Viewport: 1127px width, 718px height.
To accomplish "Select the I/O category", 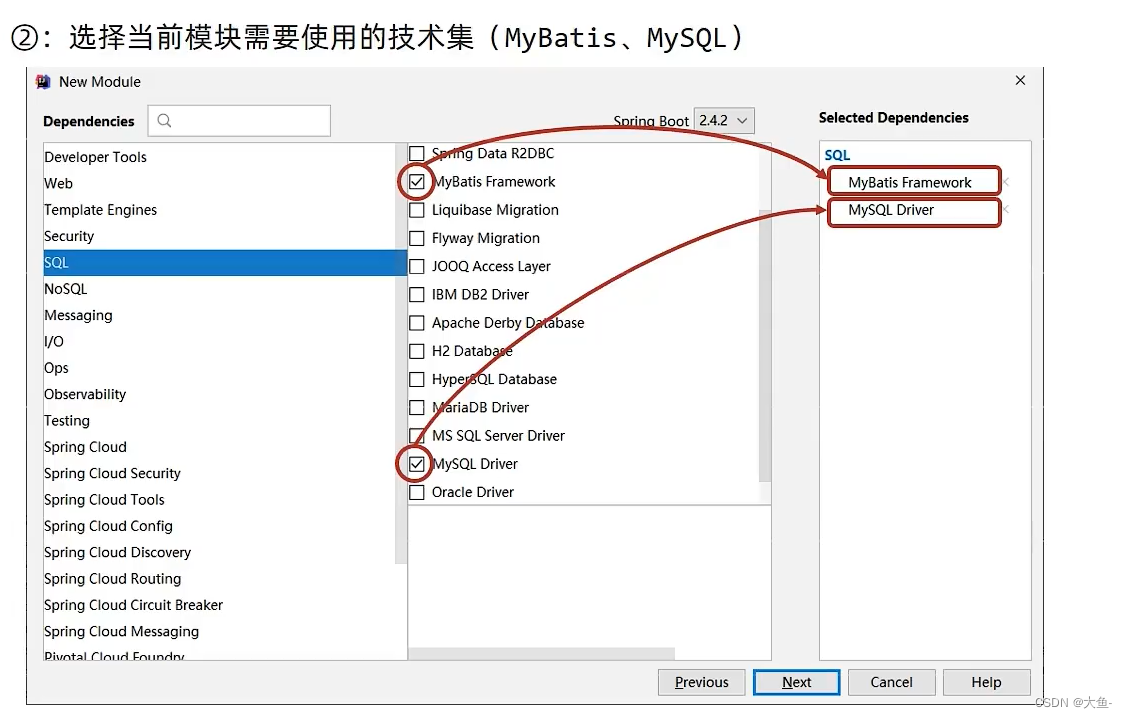I will (219, 341).
